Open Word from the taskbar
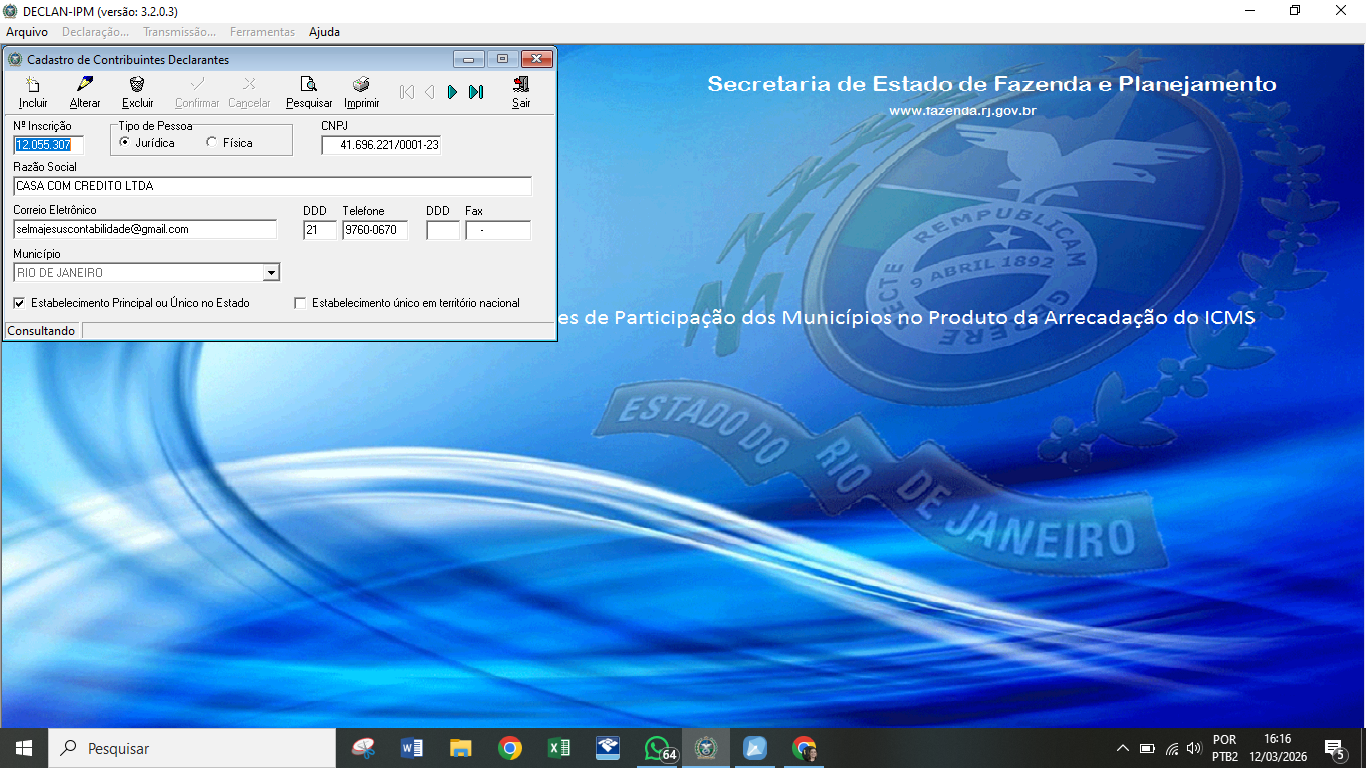The height and width of the screenshot is (768, 1366). 412,748
